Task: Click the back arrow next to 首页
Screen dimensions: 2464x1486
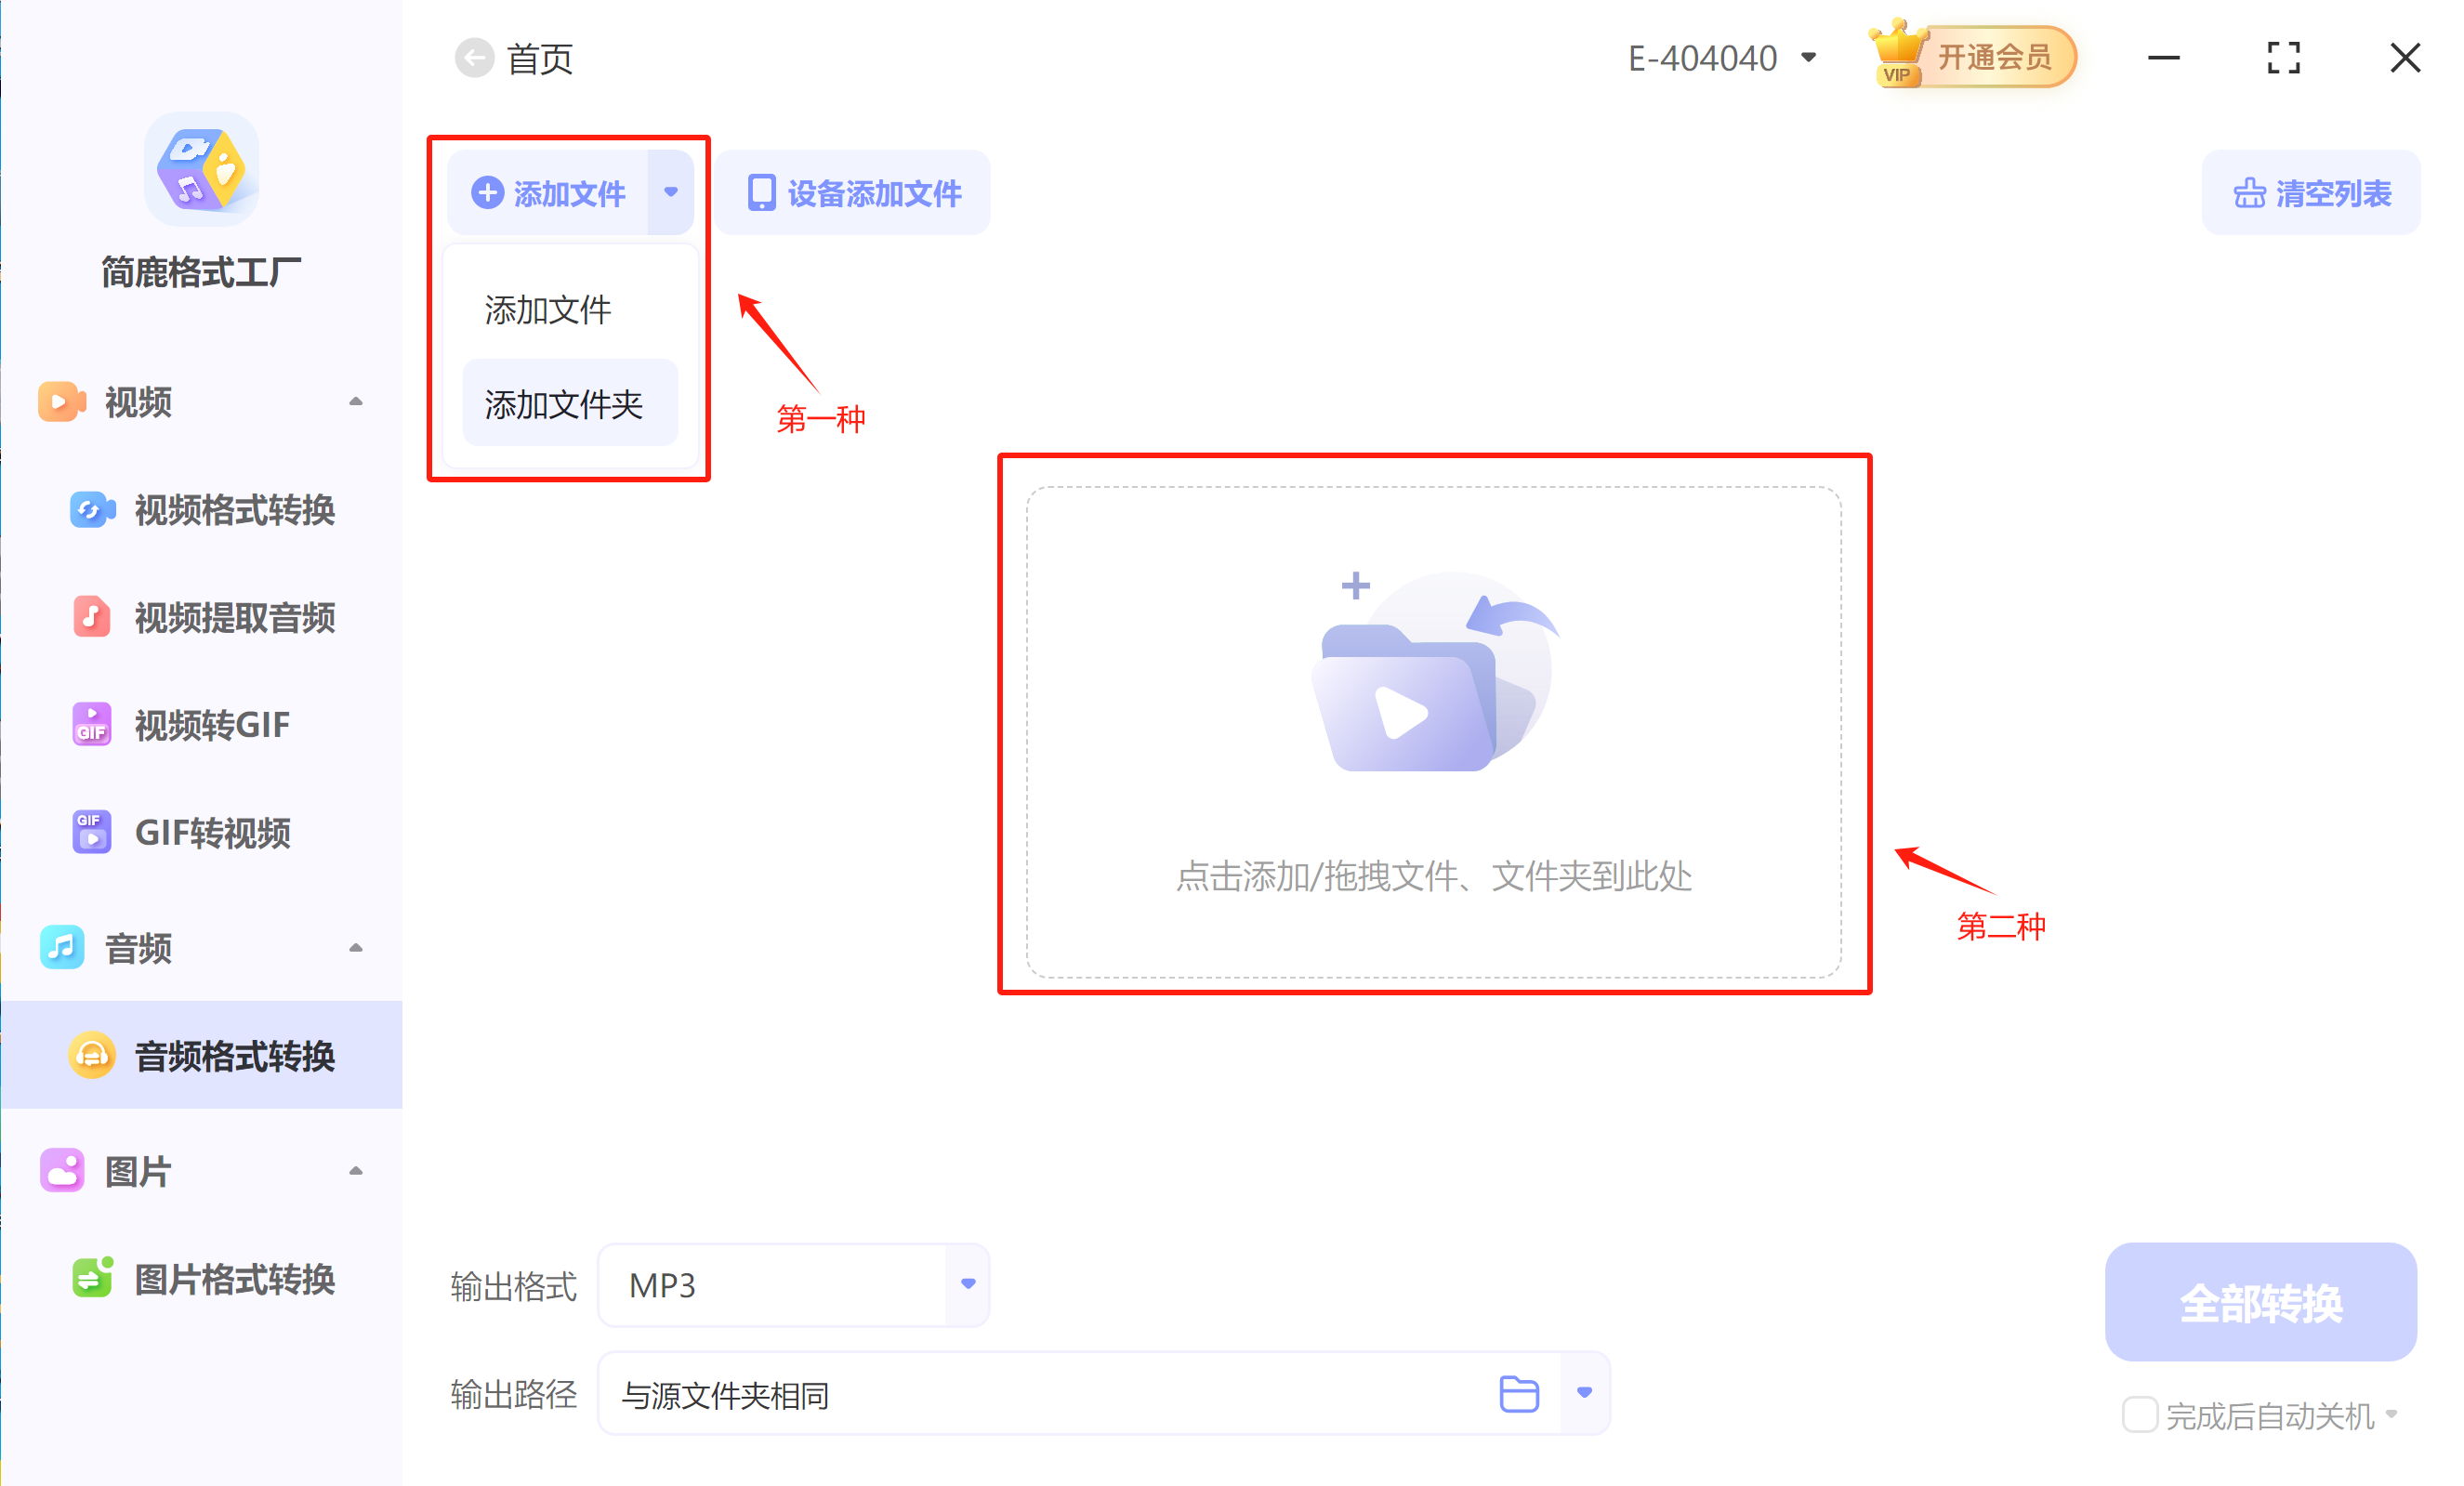Action: [474, 58]
